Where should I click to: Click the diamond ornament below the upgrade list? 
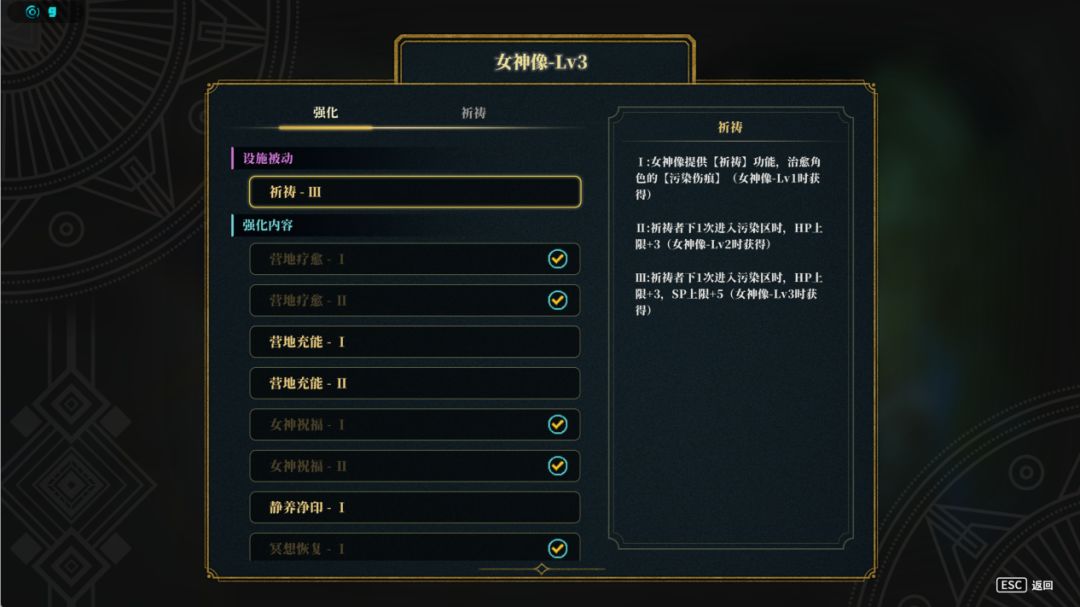541,569
